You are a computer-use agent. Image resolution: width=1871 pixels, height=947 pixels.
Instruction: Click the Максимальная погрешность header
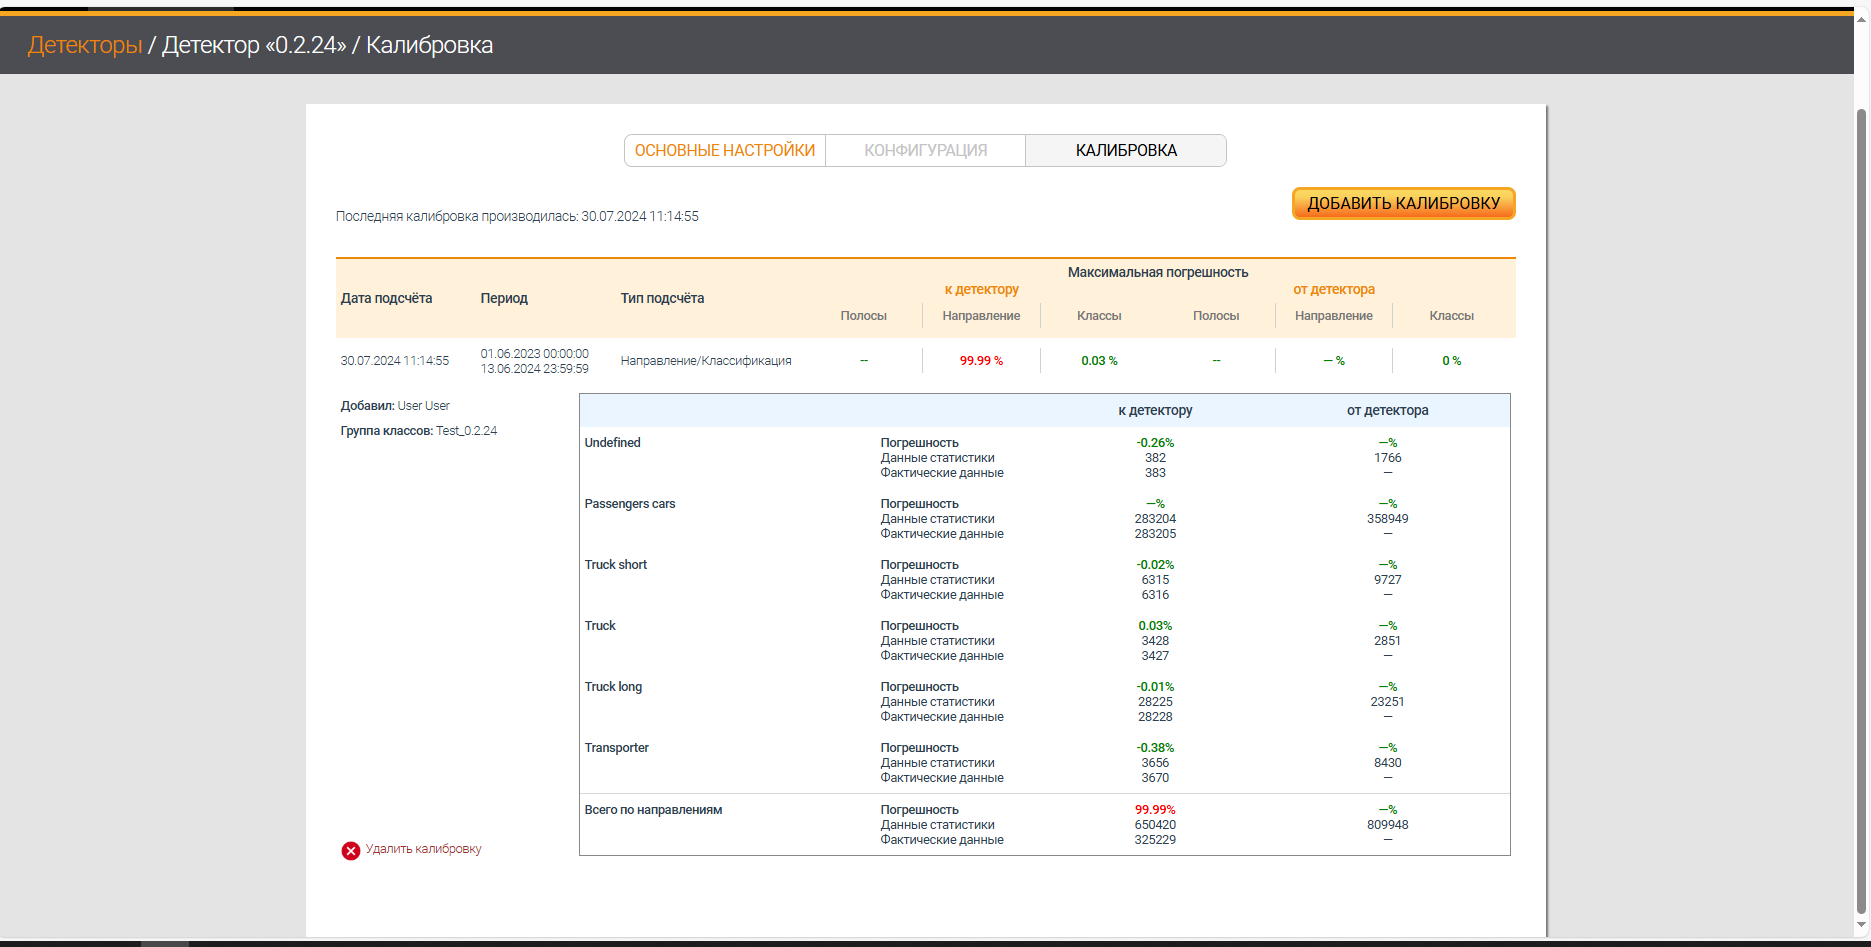point(1158,272)
